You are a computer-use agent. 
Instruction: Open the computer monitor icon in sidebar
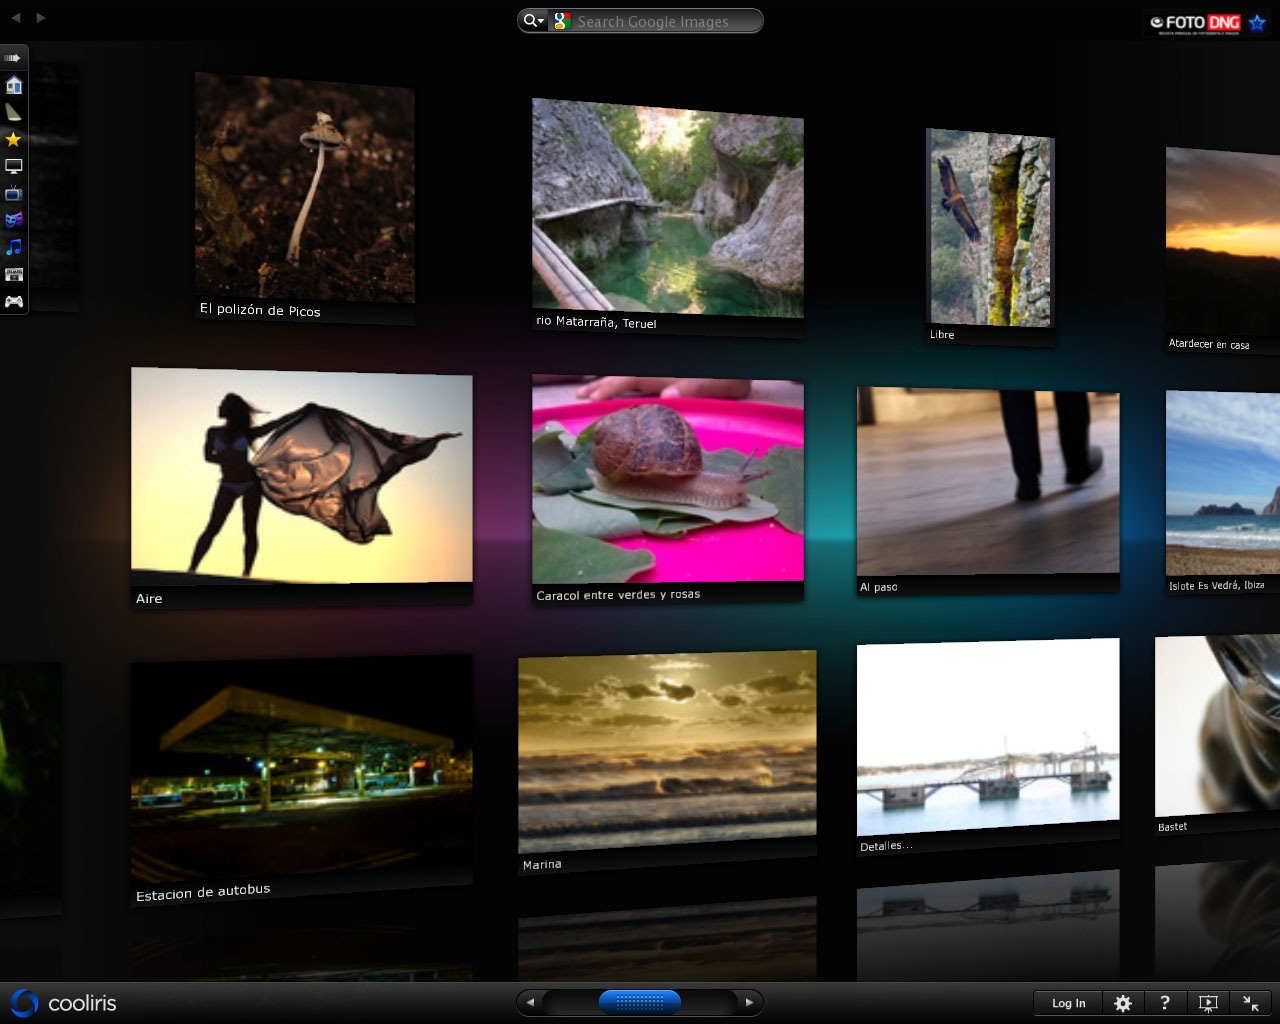click(14, 167)
